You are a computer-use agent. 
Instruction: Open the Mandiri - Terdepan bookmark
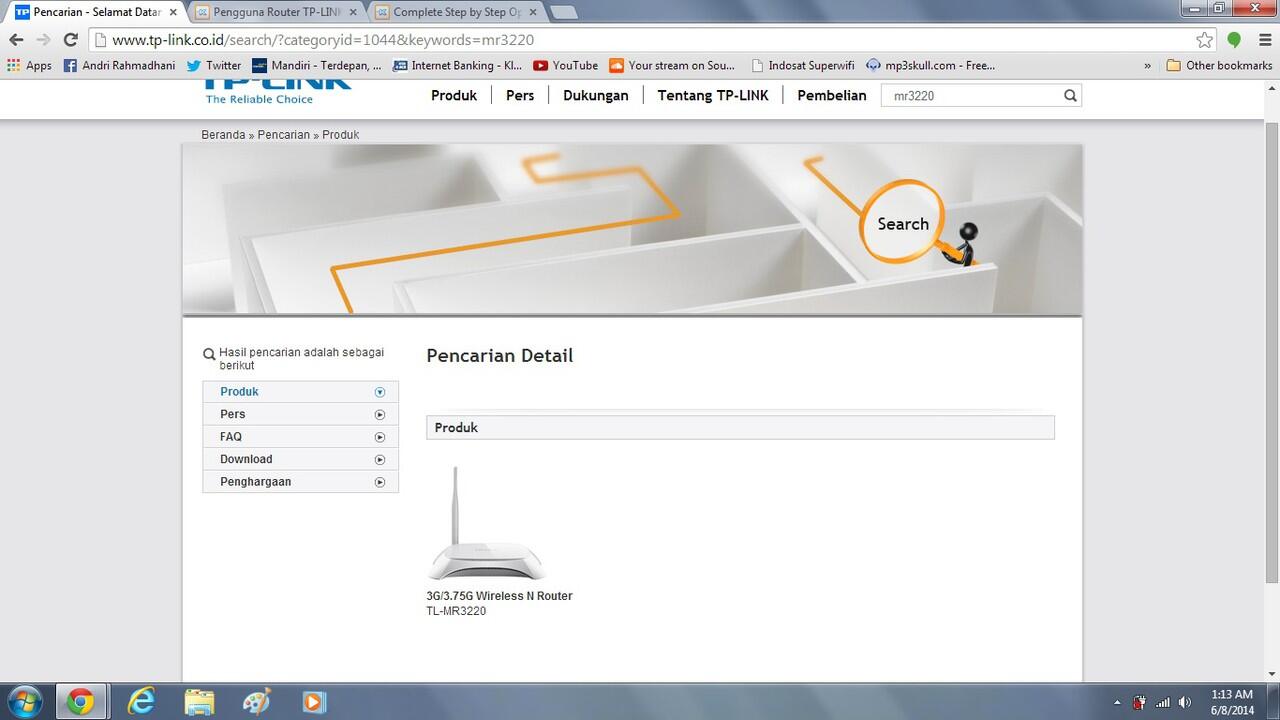point(317,65)
